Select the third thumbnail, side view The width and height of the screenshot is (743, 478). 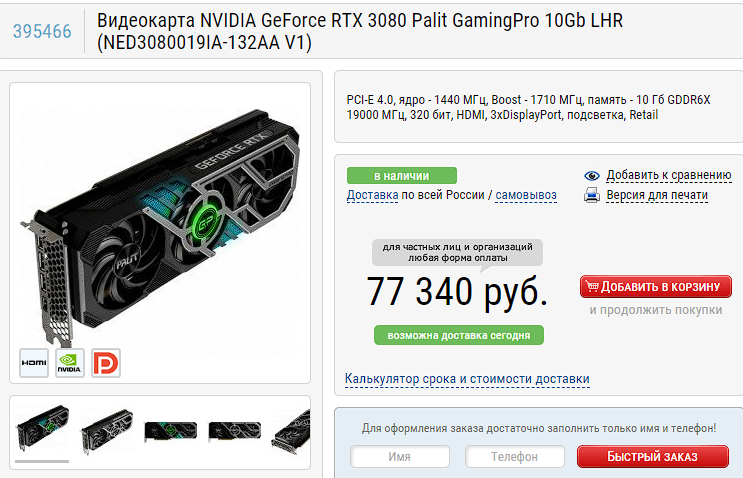pyautogui.click(x=171, y=431)
